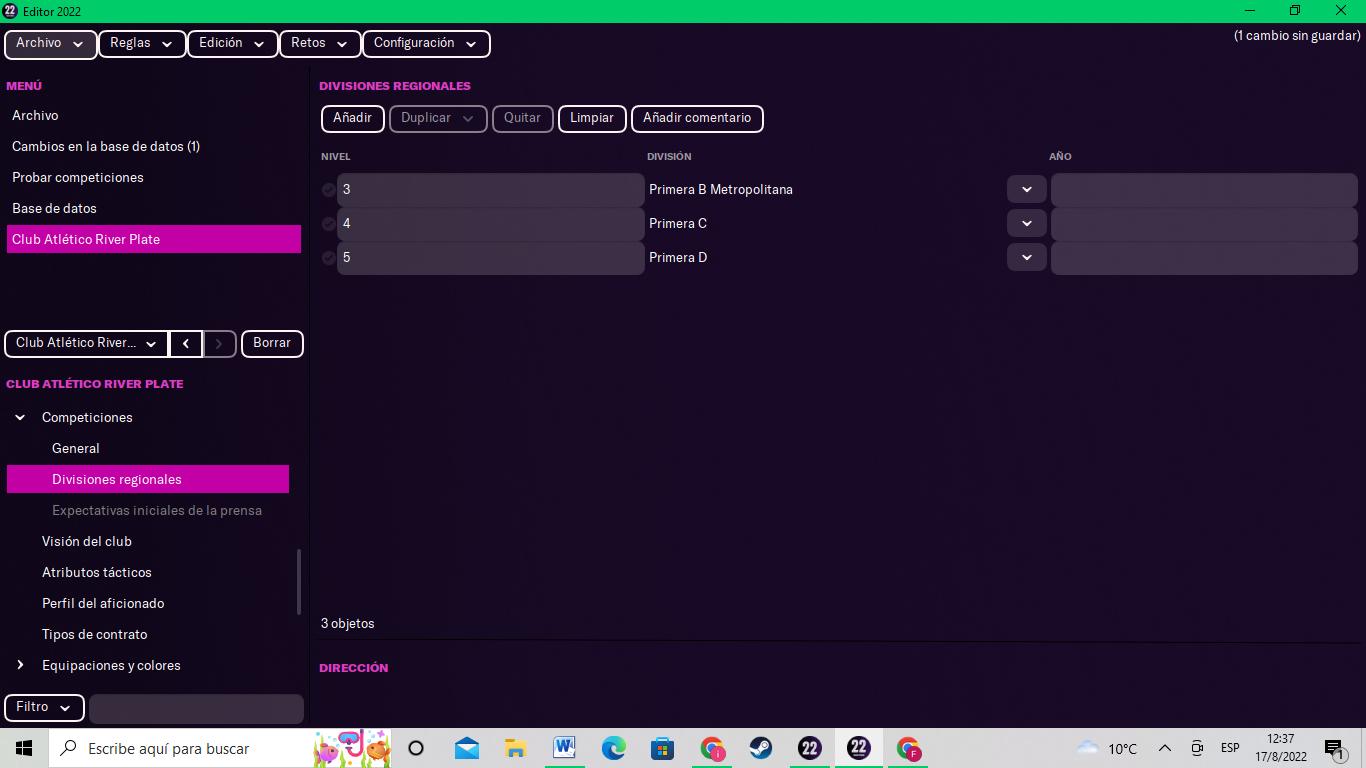Open division dropdown for Primera C
1366x768 pixels.
pyautogui.click(x=1027, y=224)
